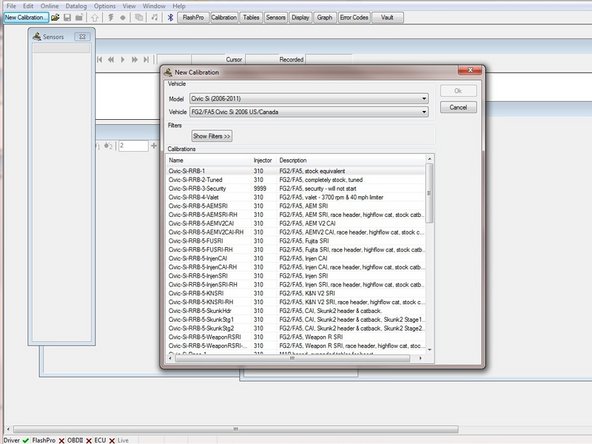The height and width of the screenshot is (444, 592).
Task: Select calibration Civic-Si-RRB-5-AEMV2CAI
Action: 296,224
